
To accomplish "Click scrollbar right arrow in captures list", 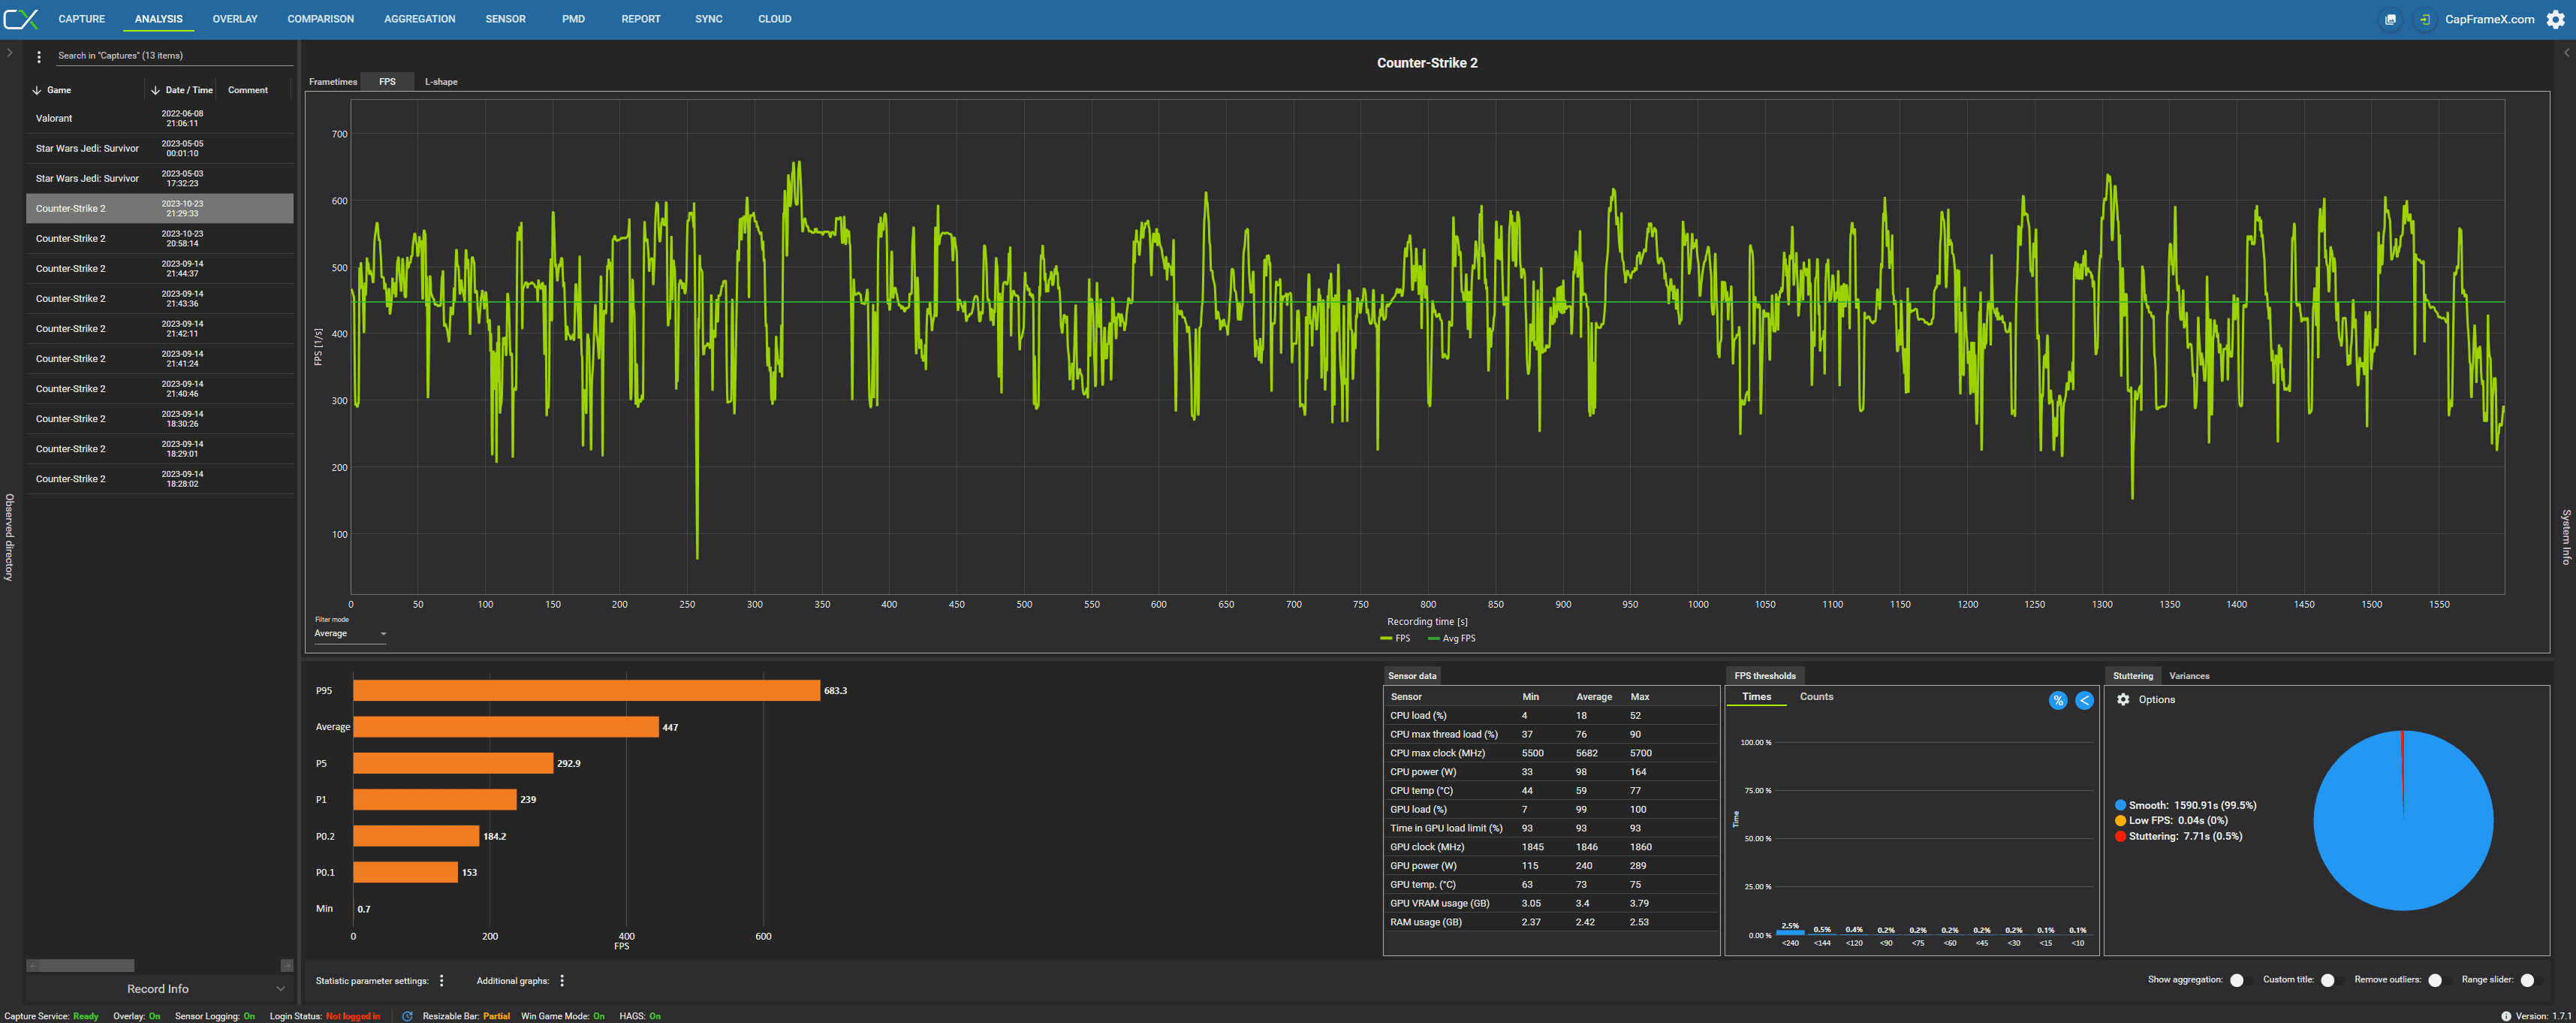I will tap(287, 965).
